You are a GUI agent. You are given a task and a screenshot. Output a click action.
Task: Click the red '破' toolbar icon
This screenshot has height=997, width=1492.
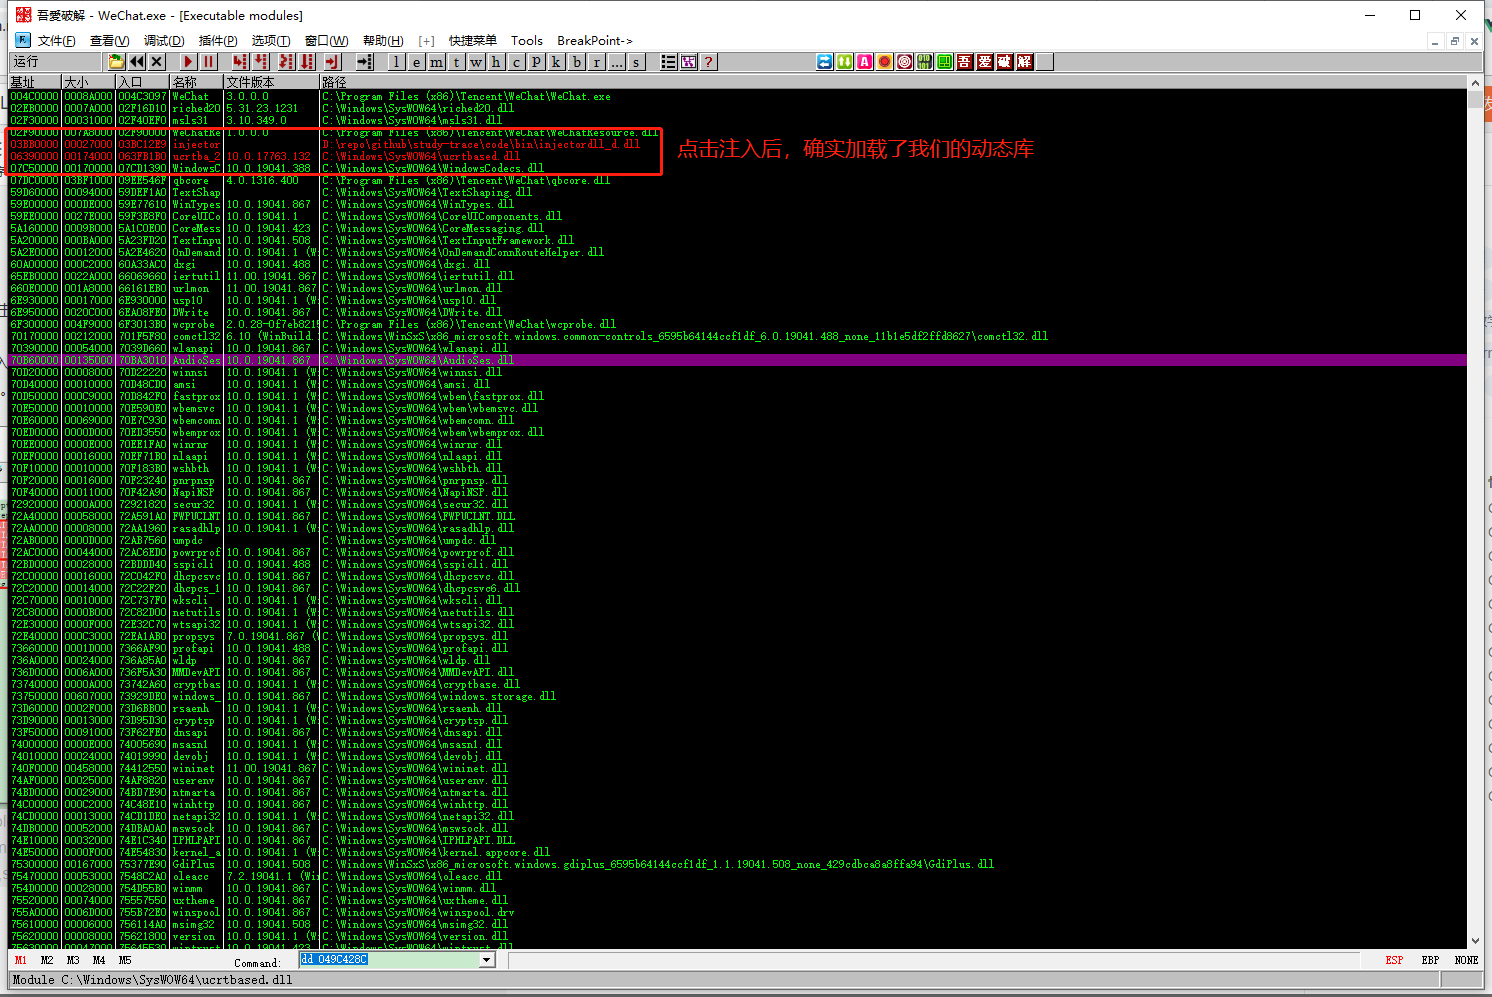(x=1005, y=62)
